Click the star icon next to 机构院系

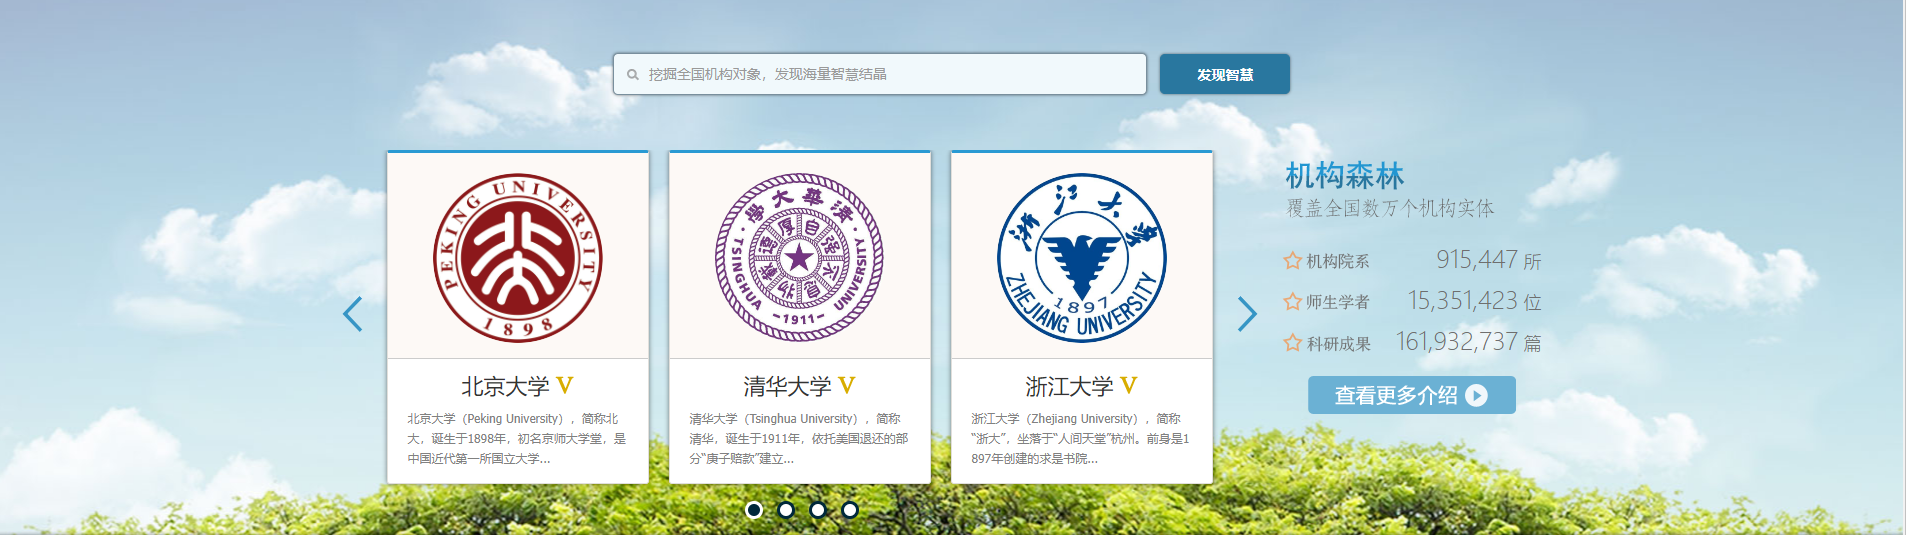(1292, 261)
